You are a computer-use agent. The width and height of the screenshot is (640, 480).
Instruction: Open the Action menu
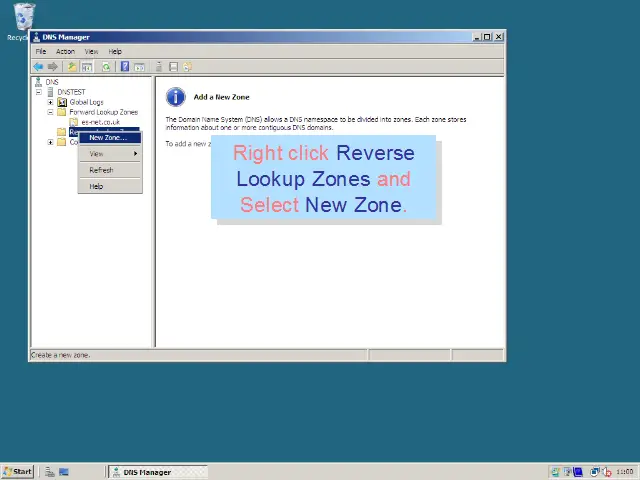[65, 51]
